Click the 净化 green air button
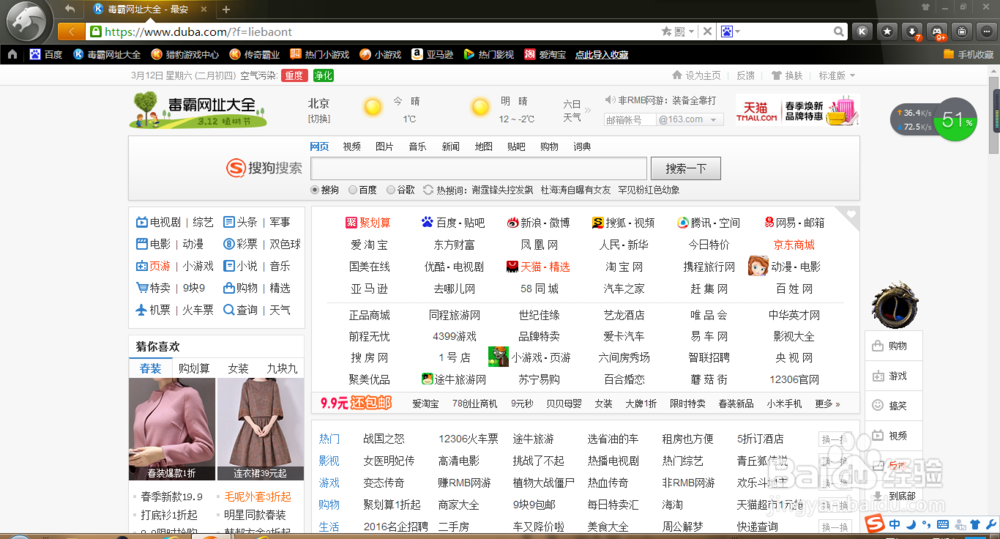 coord(323,75)
